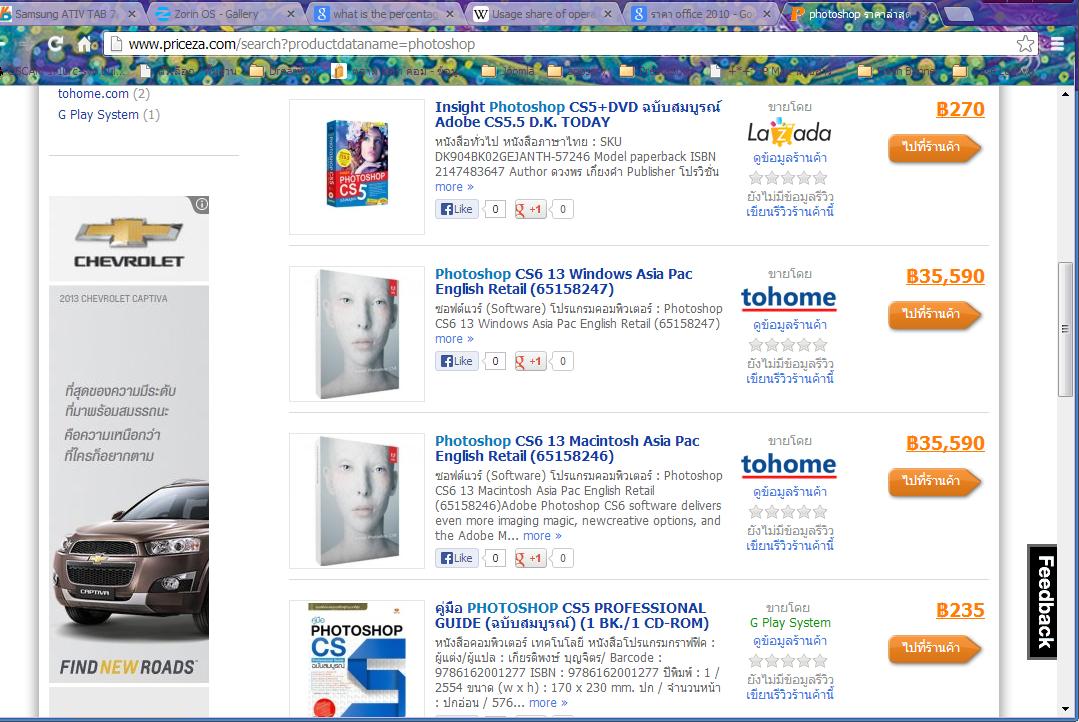The width and height of the screenshot is (1079, 722).
Task: Open Insight Photoshop CS5+DVD product thumbnail
Action: point(356,167)
